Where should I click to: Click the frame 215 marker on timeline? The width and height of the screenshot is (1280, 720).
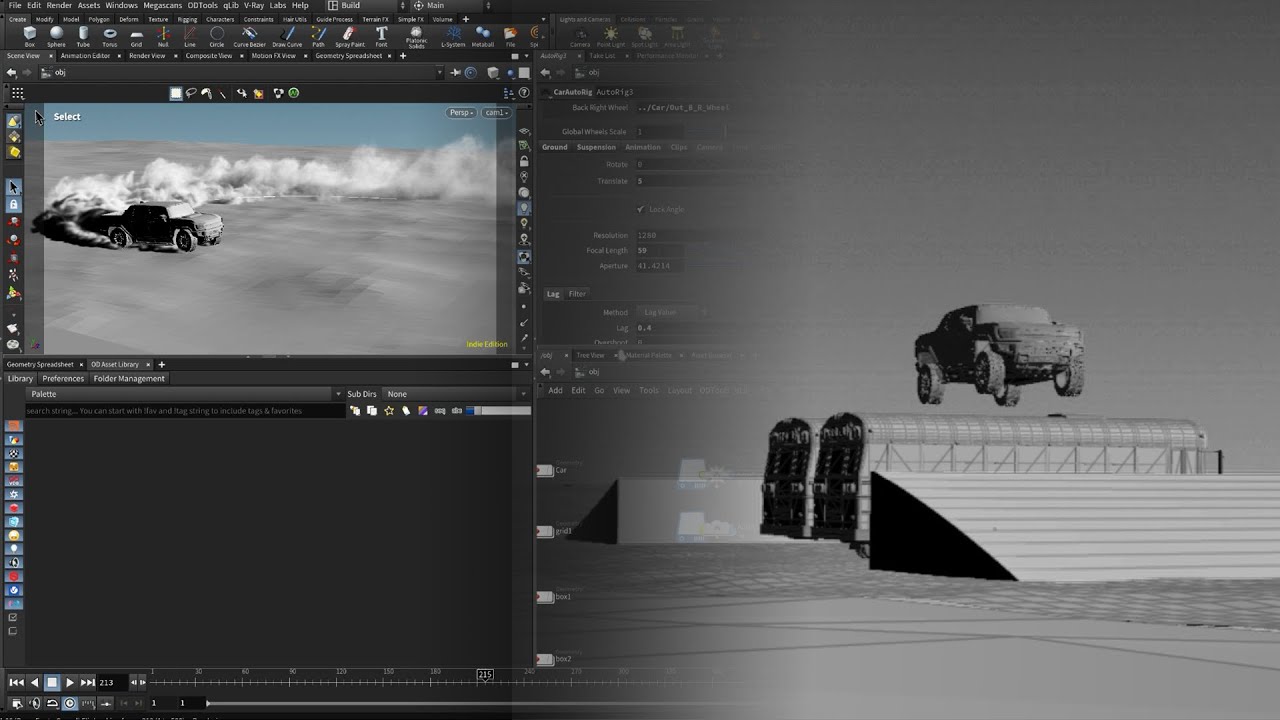[485, 676]
